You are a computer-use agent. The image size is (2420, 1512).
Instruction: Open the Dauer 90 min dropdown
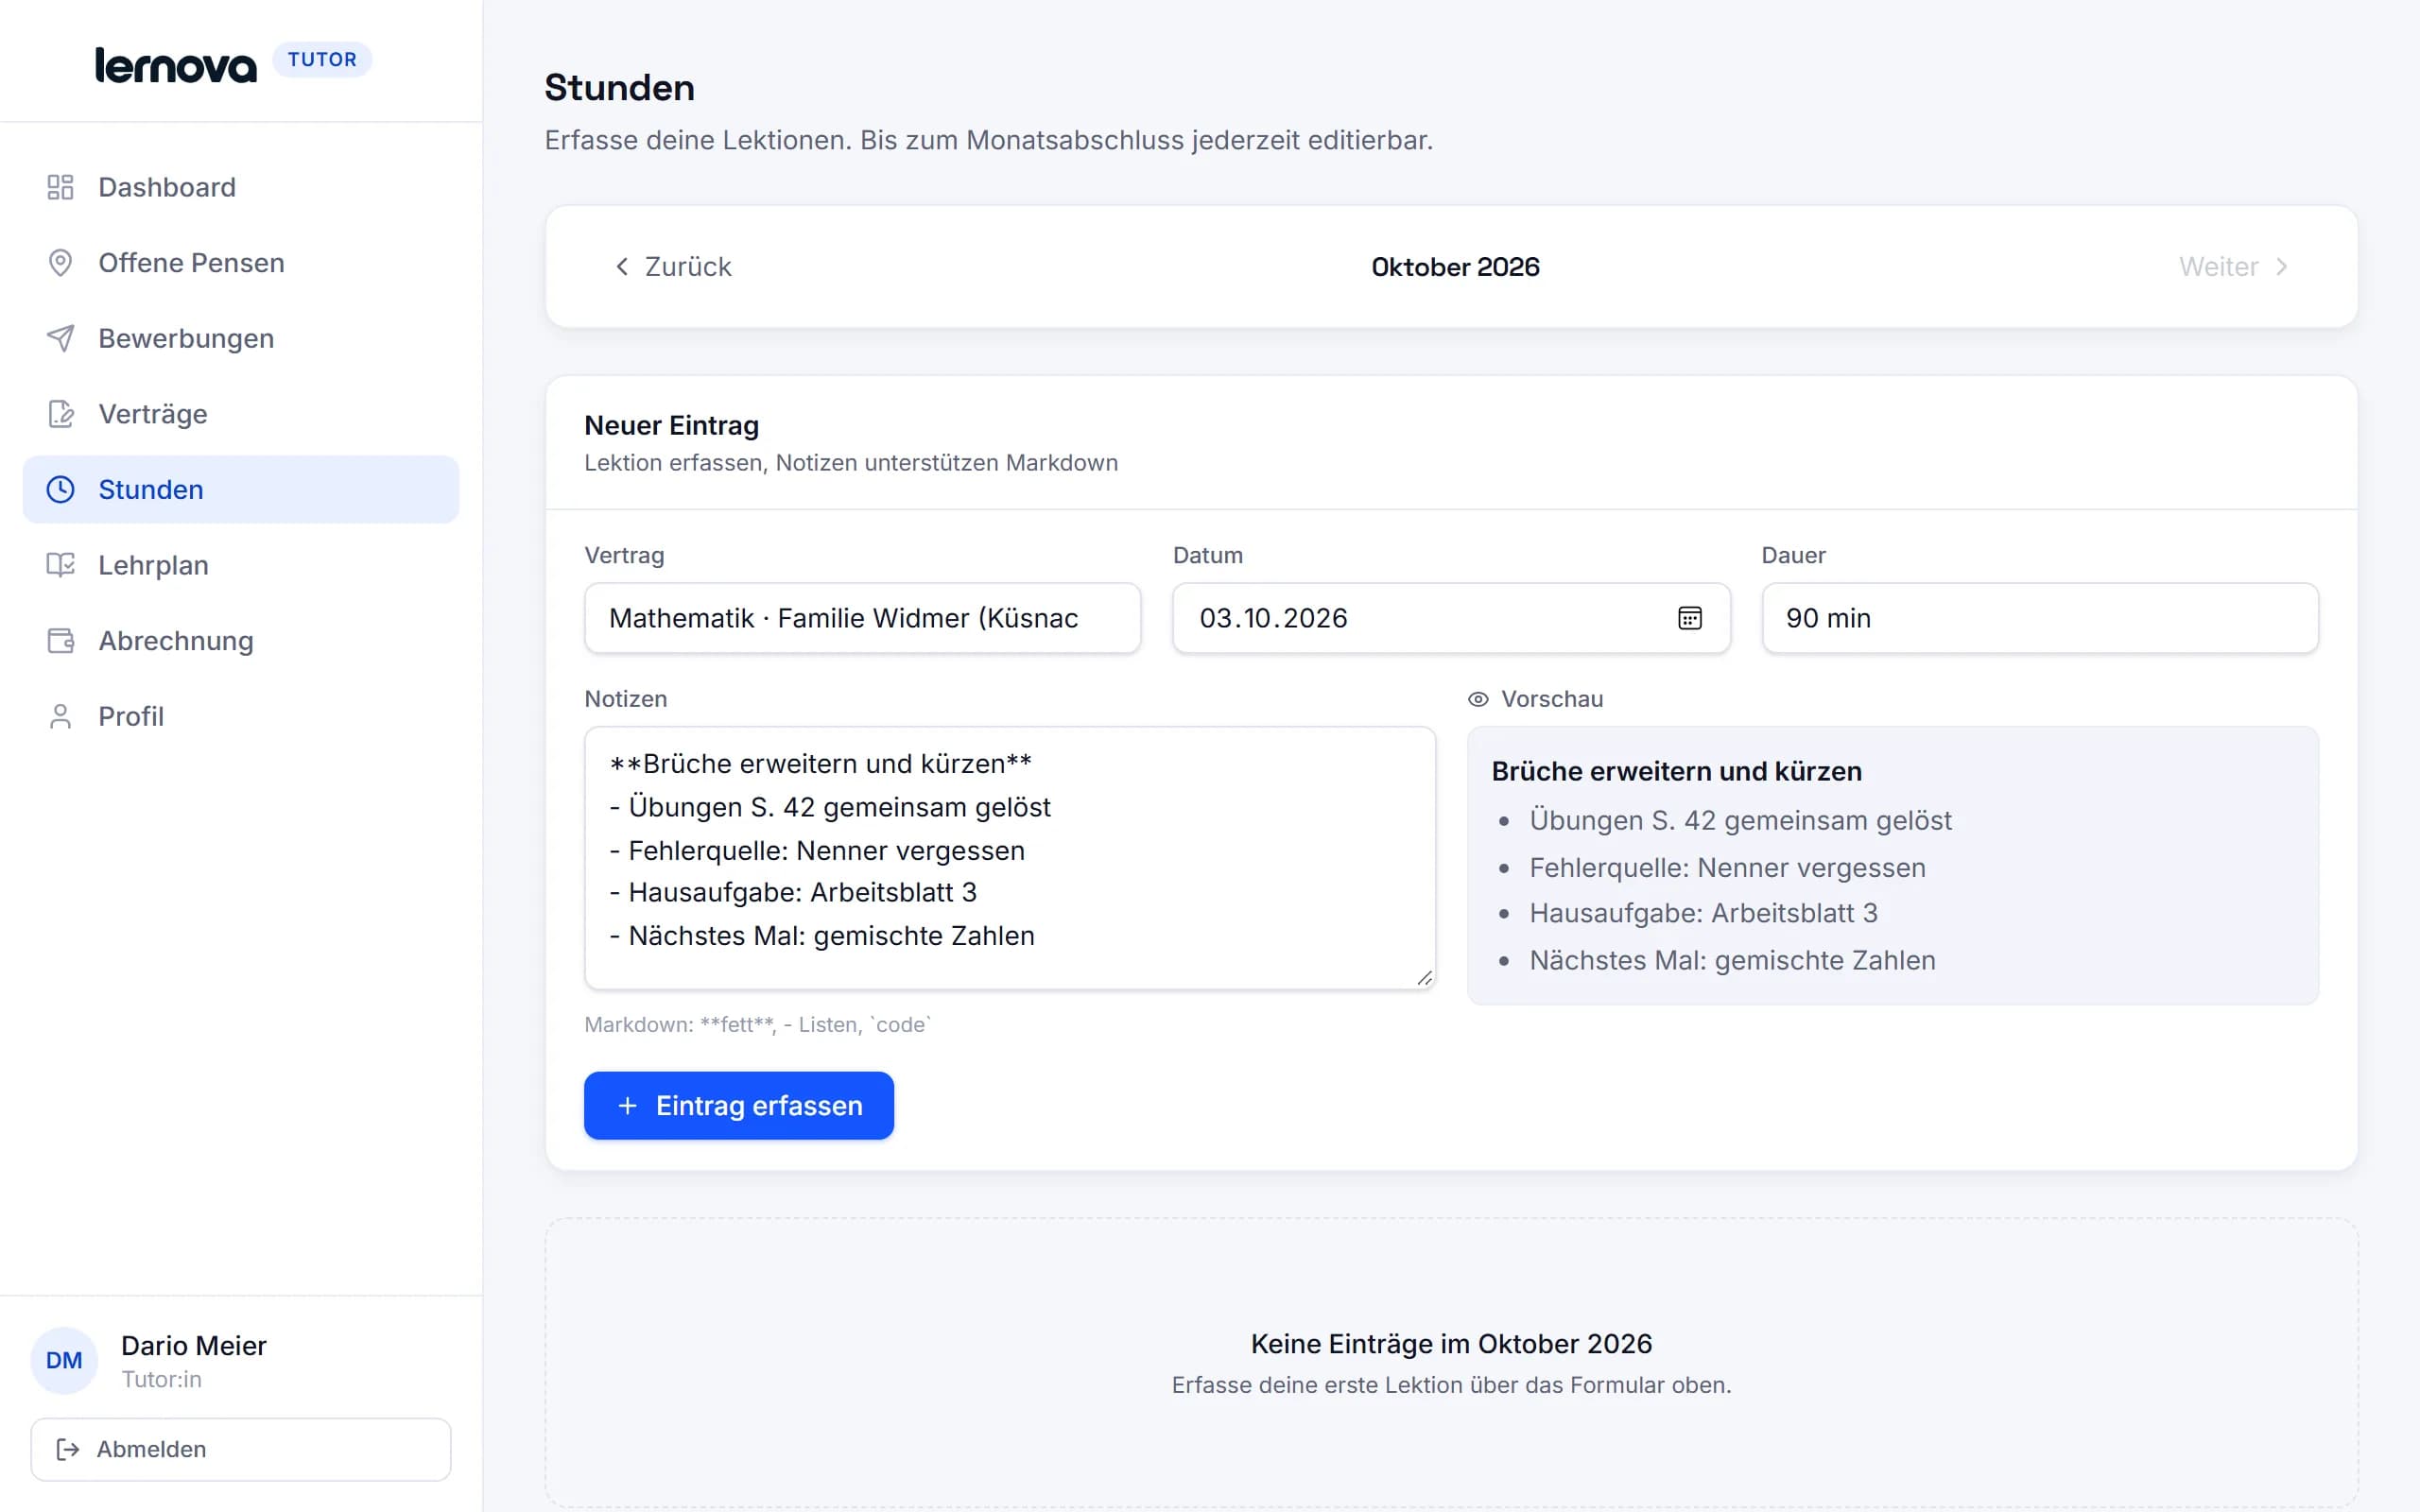[2039, 618]
